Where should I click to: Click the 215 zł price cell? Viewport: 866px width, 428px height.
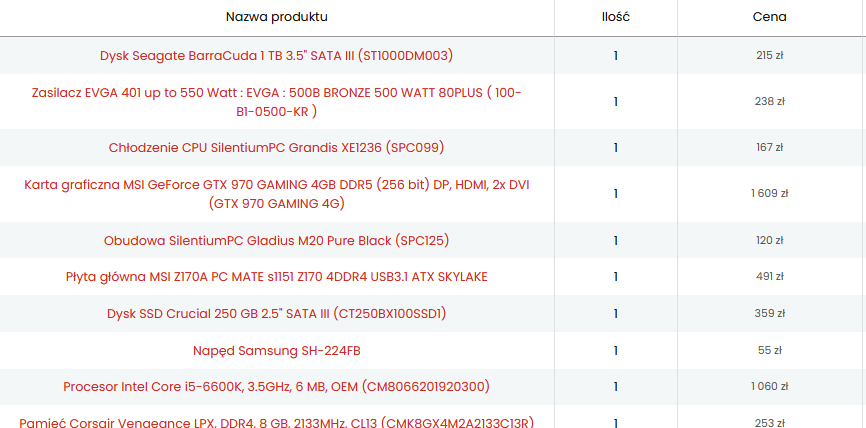coord(769,56)
